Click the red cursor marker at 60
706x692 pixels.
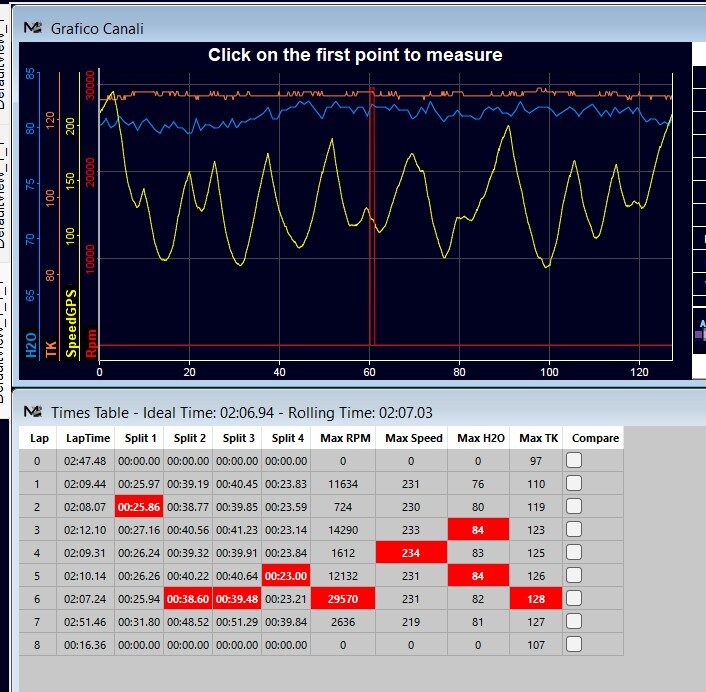point(372,216)
